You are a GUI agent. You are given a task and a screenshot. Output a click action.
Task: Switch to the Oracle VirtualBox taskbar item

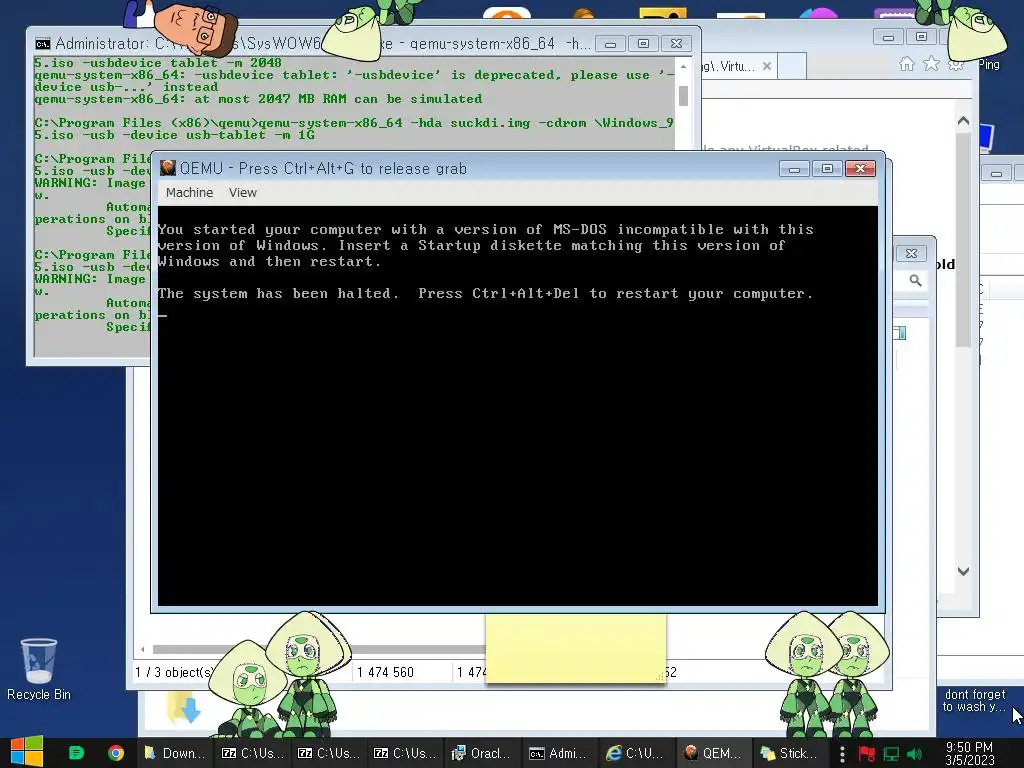pos(481,753)
